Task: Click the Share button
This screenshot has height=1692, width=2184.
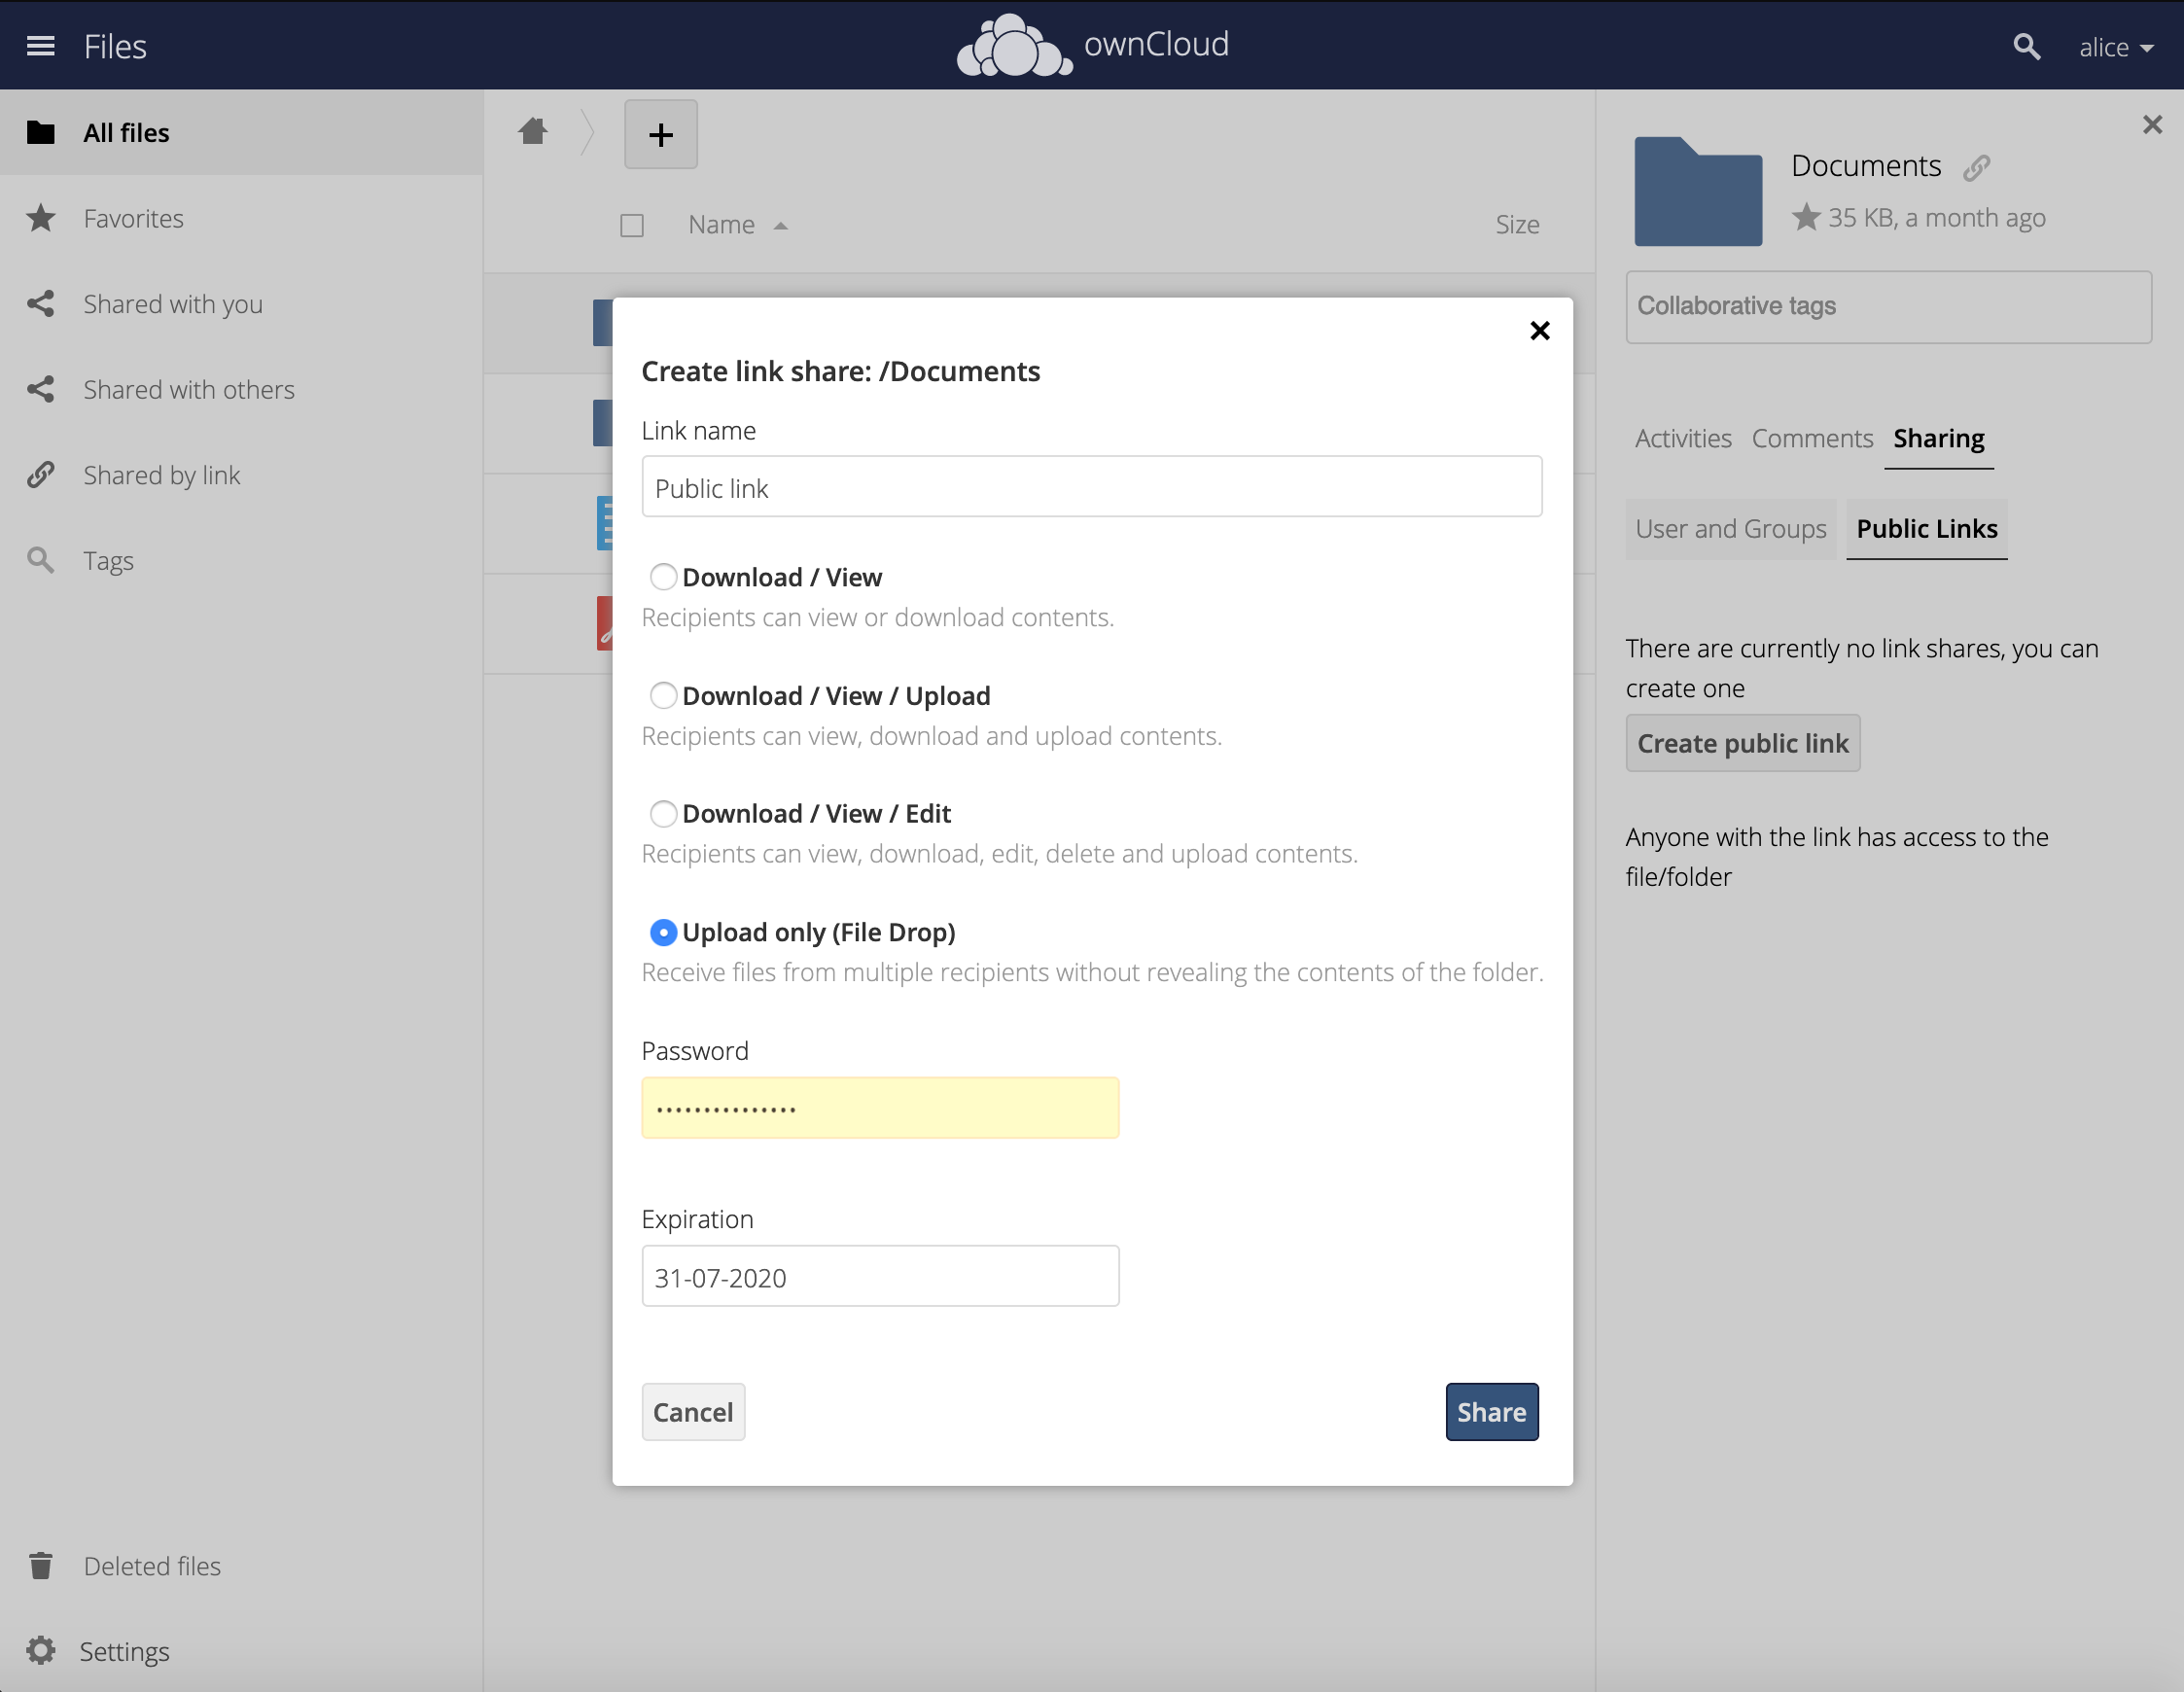Action: point(1492,1412)
